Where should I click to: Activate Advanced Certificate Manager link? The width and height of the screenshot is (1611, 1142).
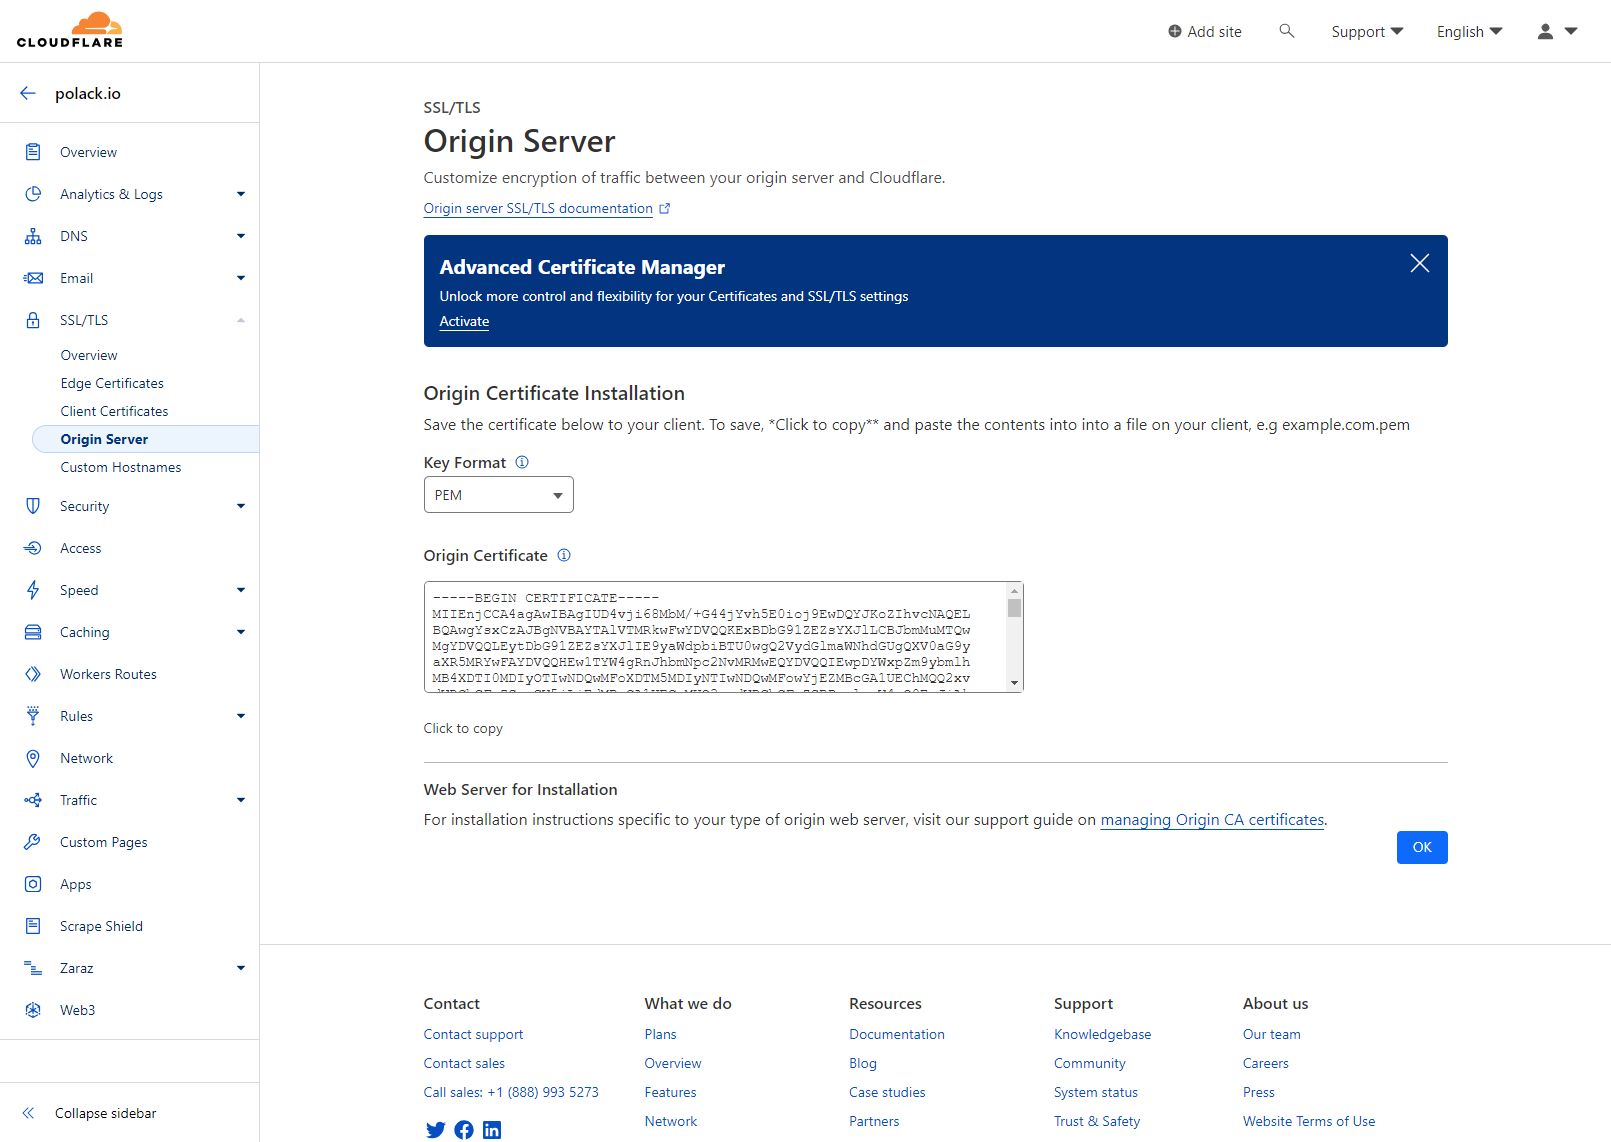tap(464, 321)
